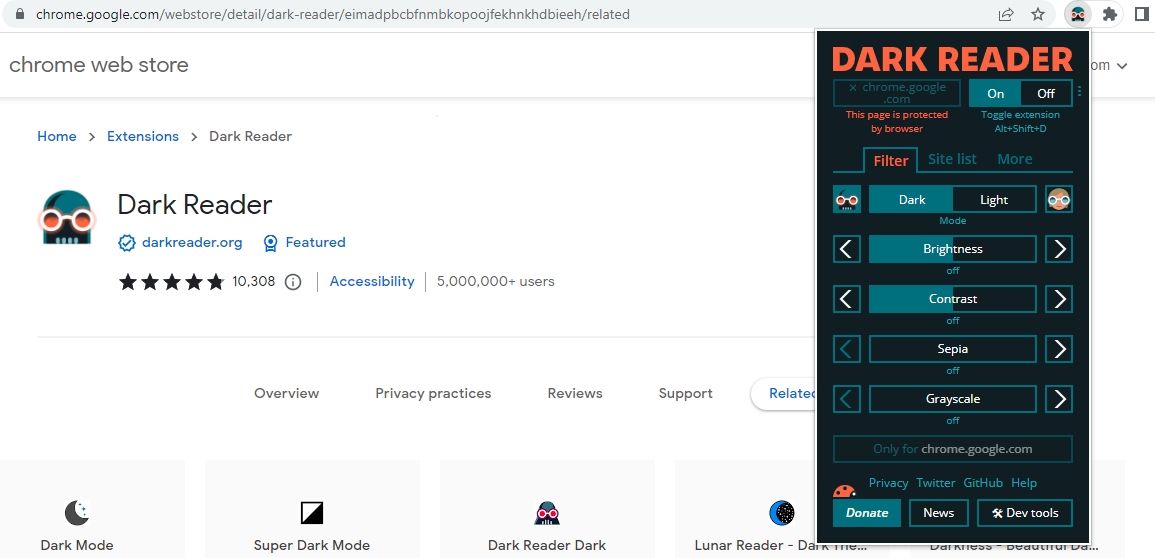Screen dimensions: 1155x558
Task: Open the GitHub link
Action: coord(983,483)
